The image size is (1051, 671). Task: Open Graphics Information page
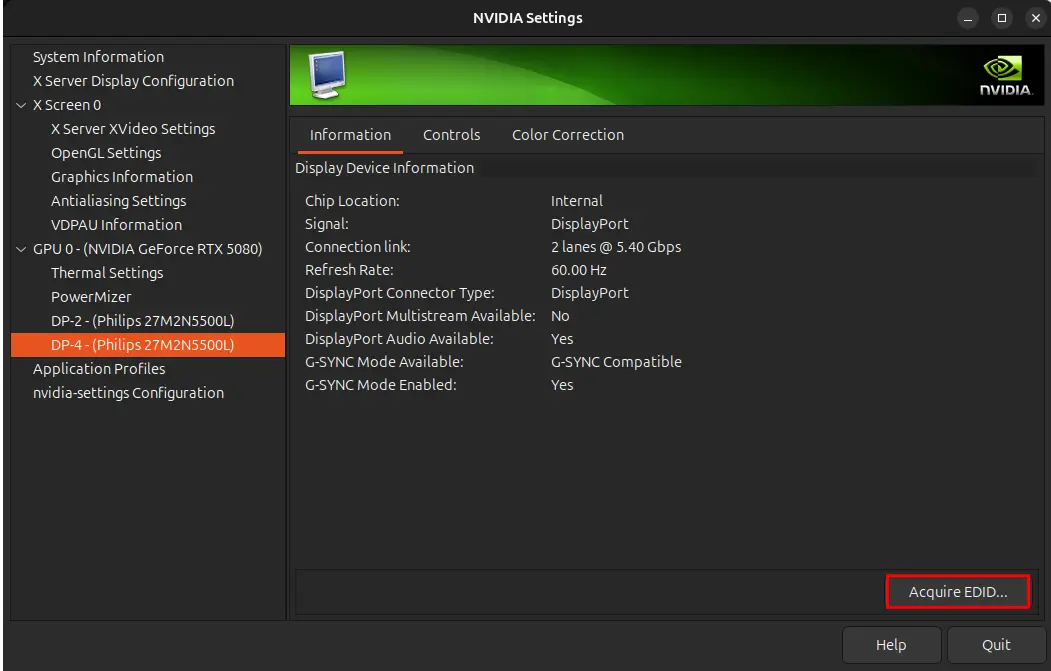coord(122,177)
